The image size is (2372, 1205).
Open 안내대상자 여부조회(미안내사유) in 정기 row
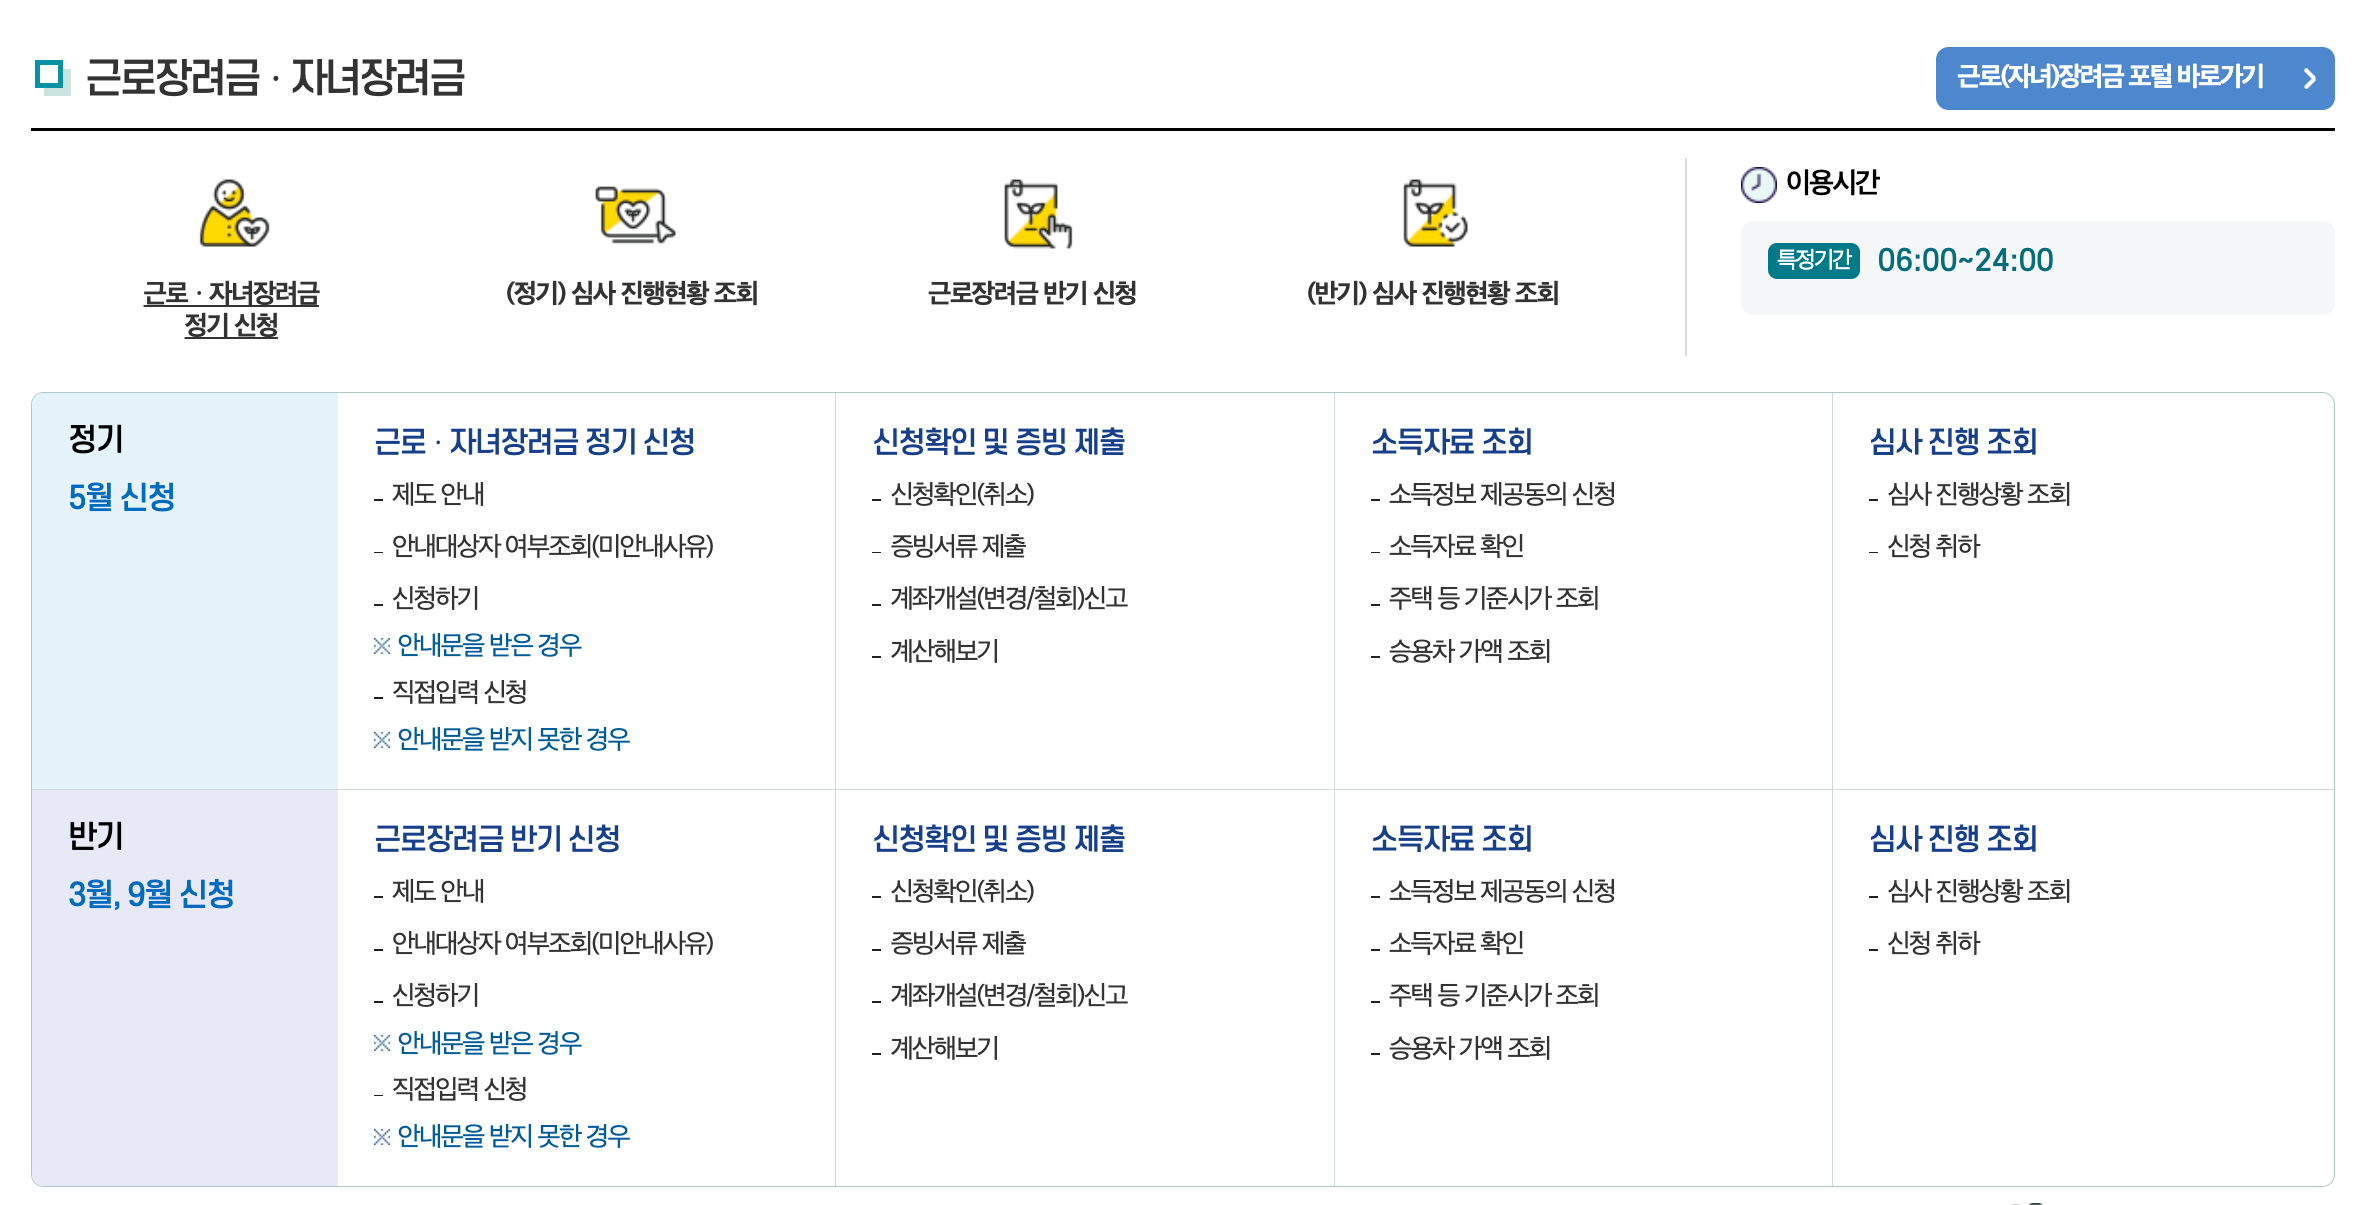(552, 546)
